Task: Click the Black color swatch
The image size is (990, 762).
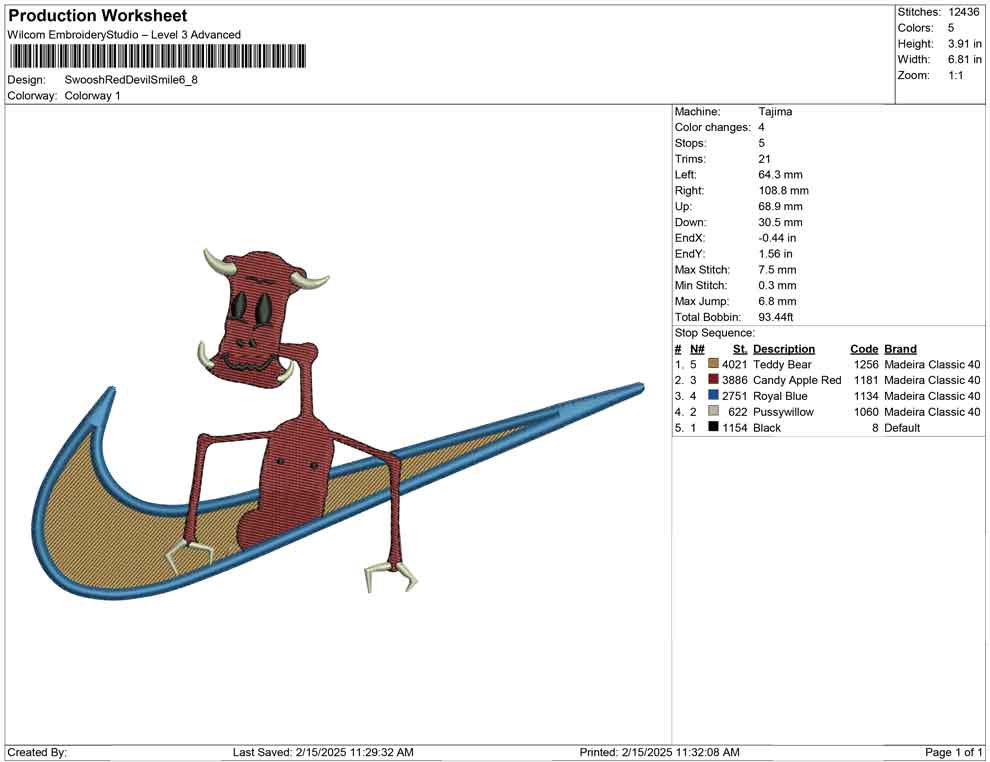Action: pos(713,427)
